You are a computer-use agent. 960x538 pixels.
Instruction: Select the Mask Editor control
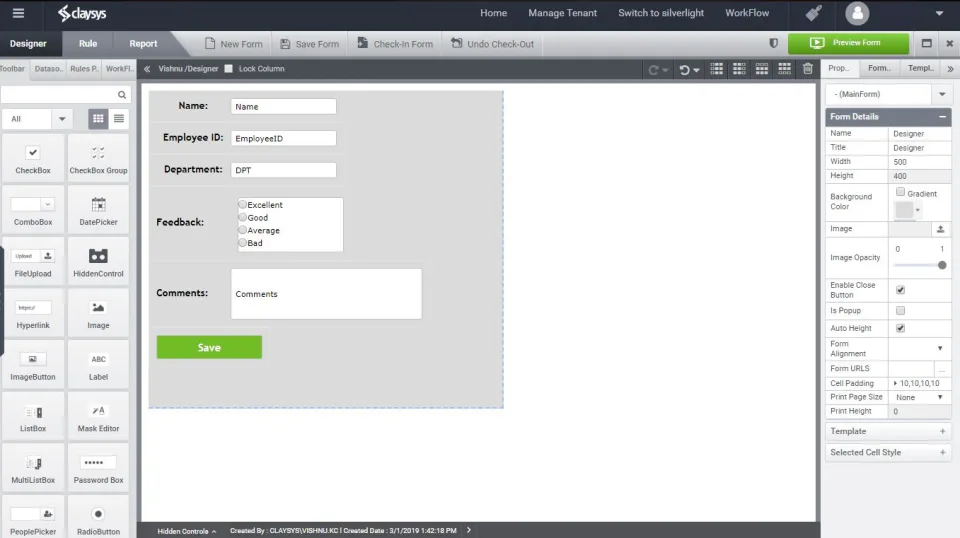click(x=99, y=417)
